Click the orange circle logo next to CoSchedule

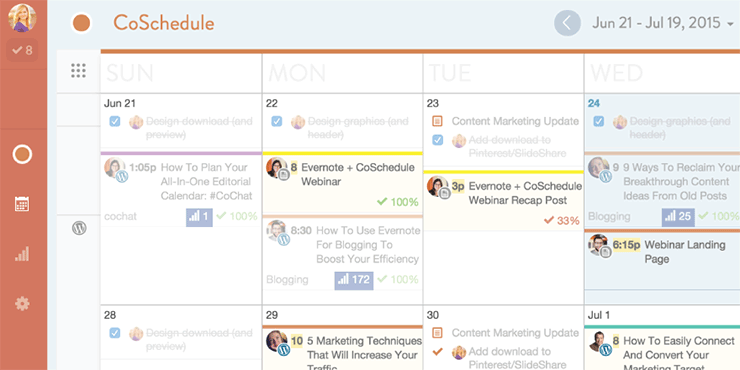(x=81, y=23)
